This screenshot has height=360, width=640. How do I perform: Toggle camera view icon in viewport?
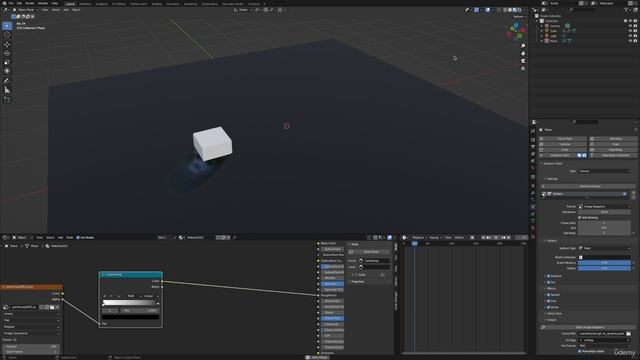pyautogui.click(x=523, y=61)
